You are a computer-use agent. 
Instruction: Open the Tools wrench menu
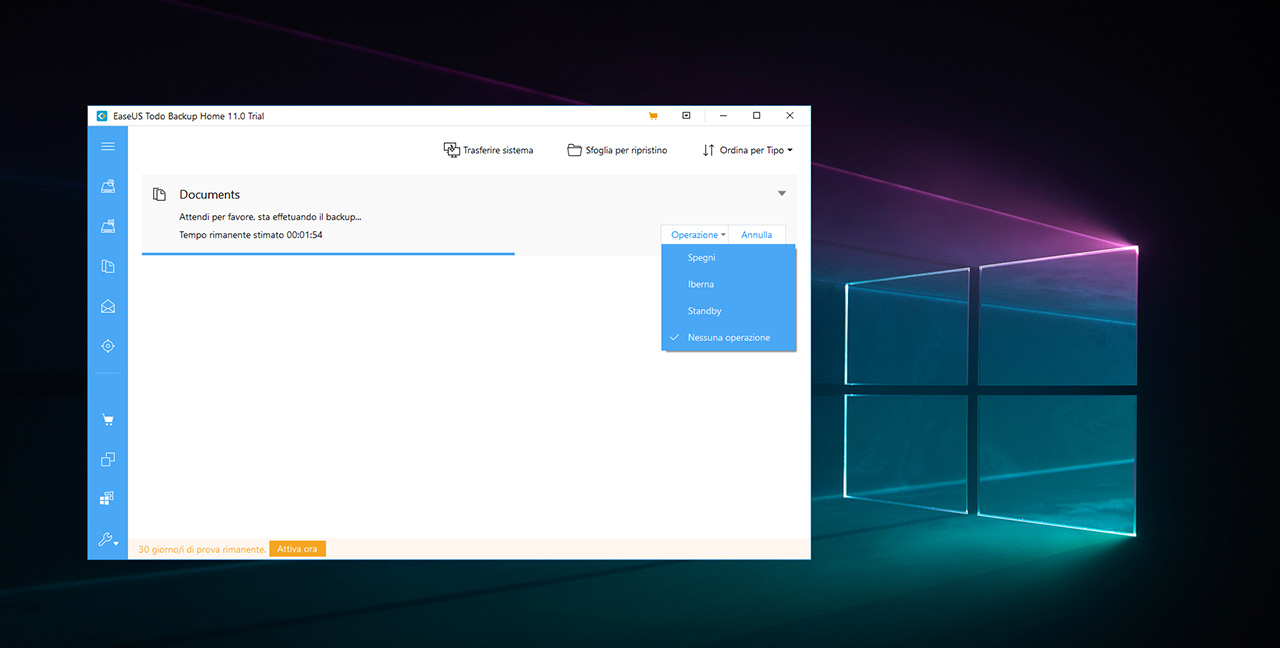[108, 540]
